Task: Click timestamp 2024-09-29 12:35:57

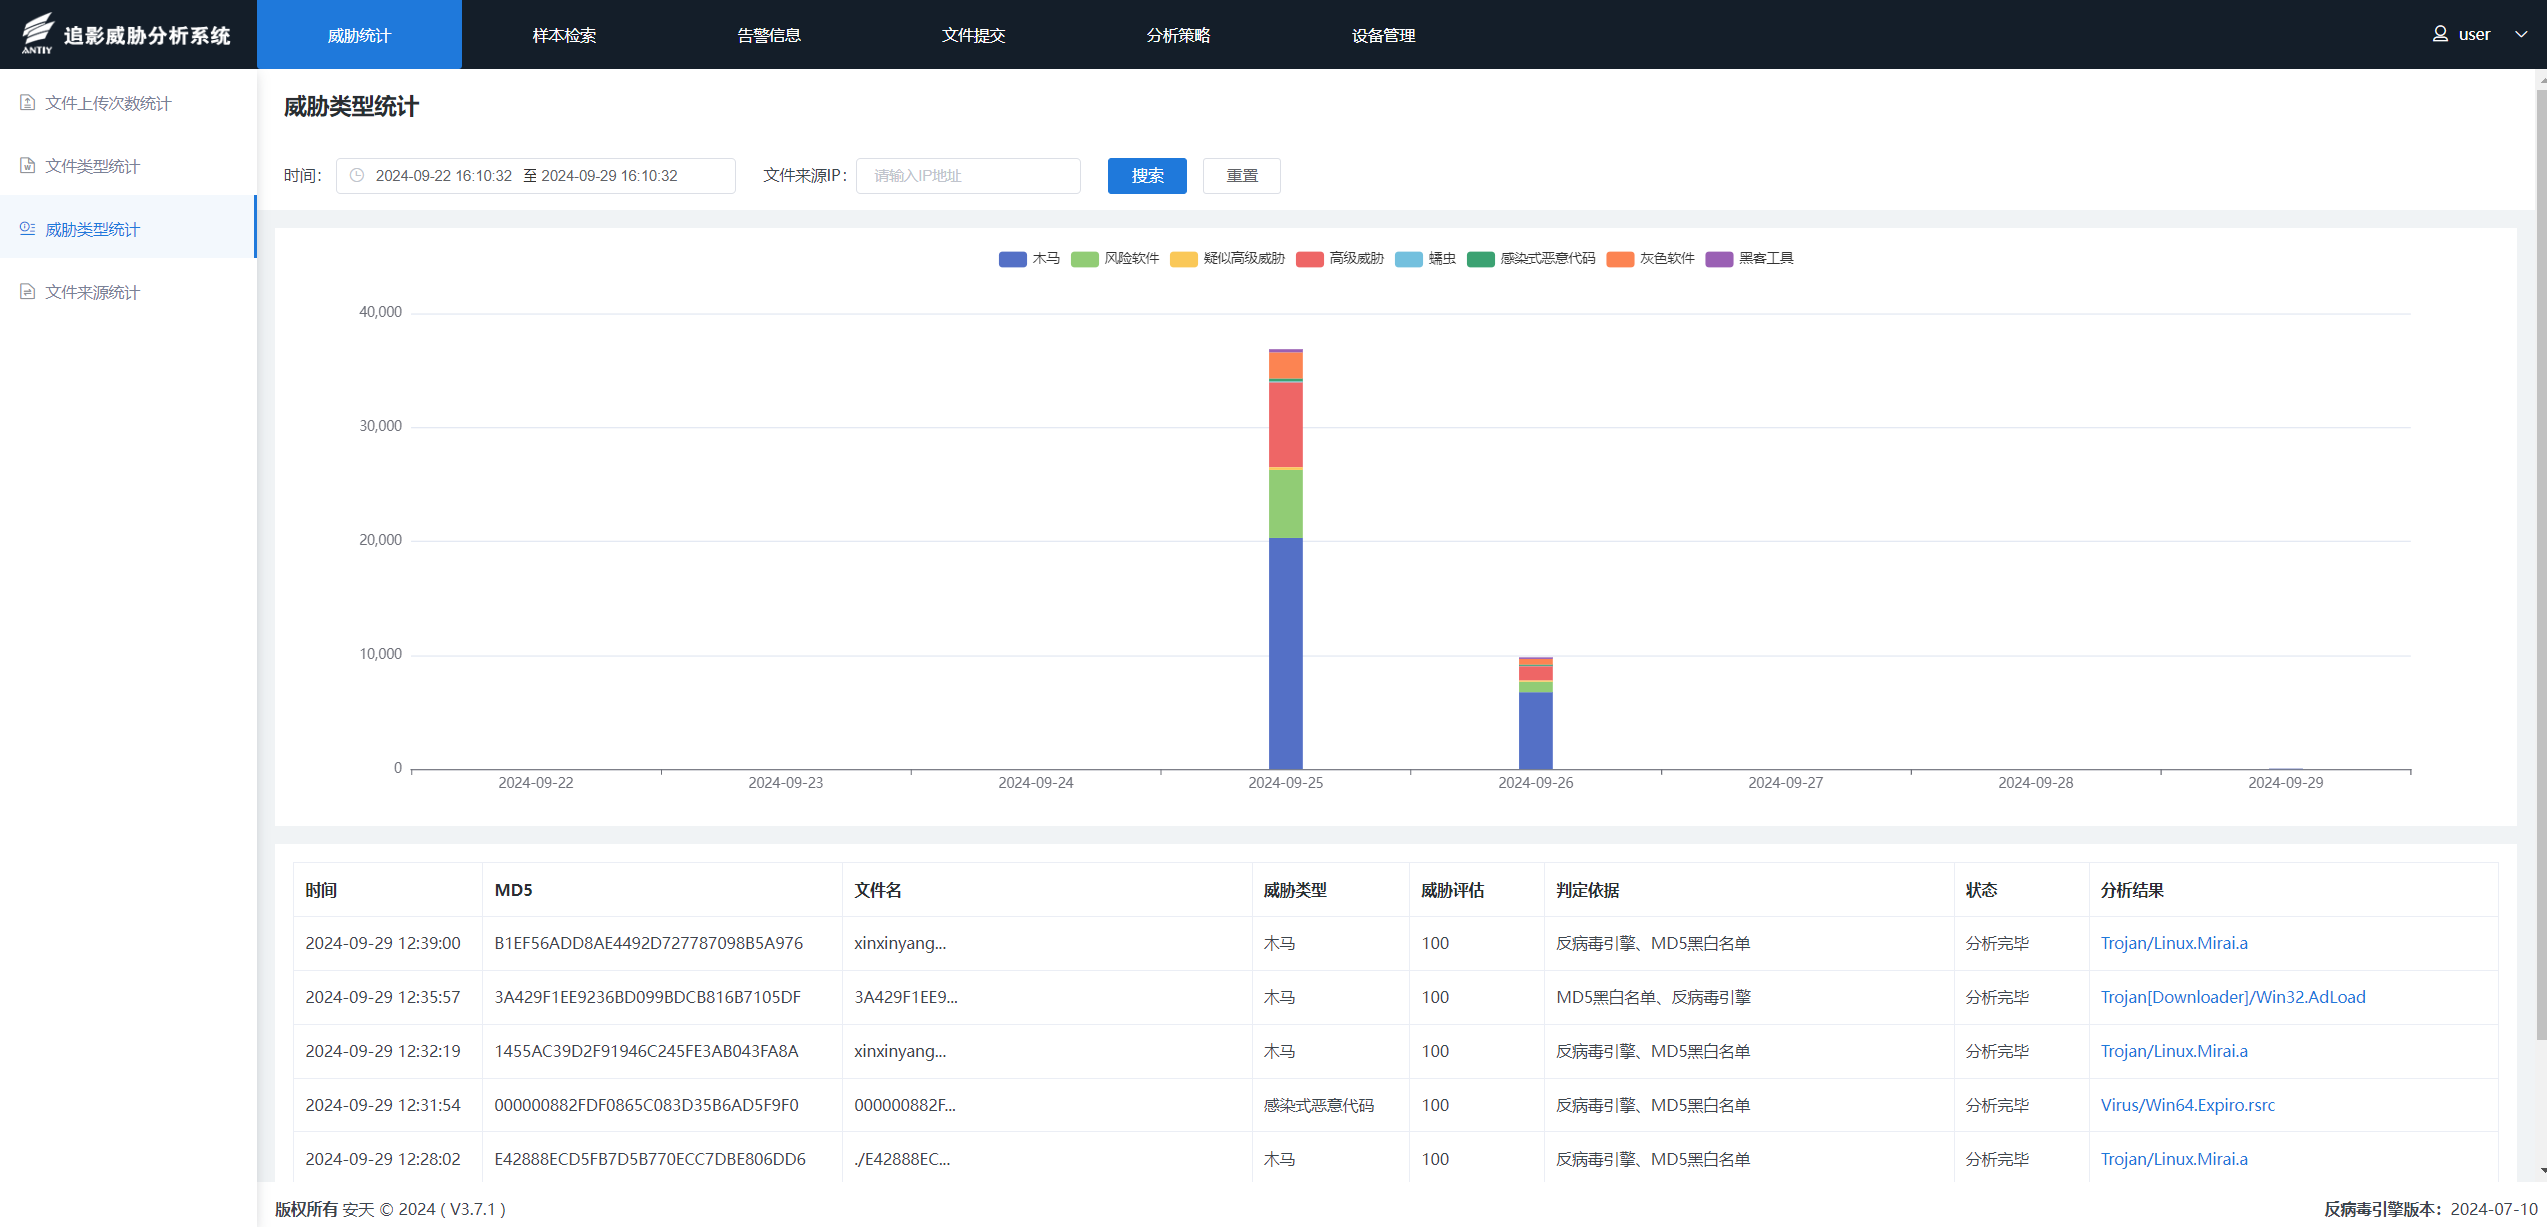Action: pos(383,997)
